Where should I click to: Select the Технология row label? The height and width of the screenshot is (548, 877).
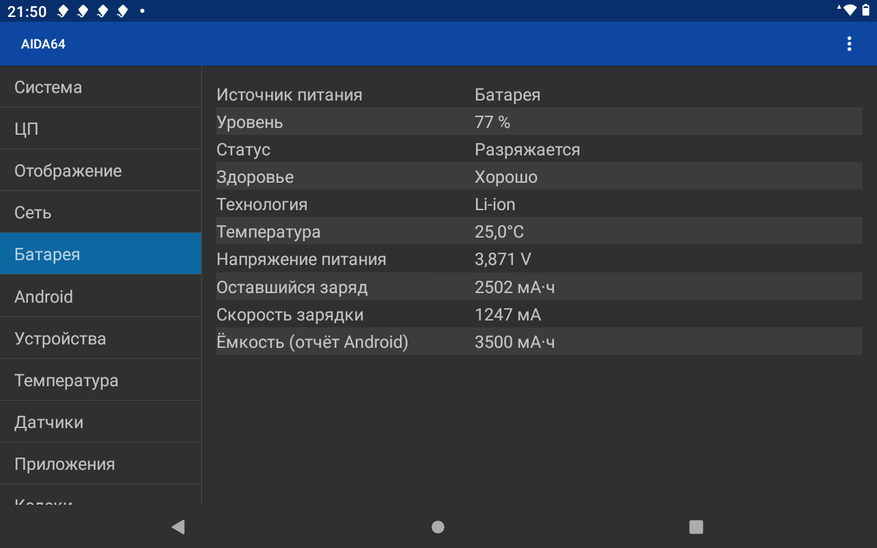262,204
